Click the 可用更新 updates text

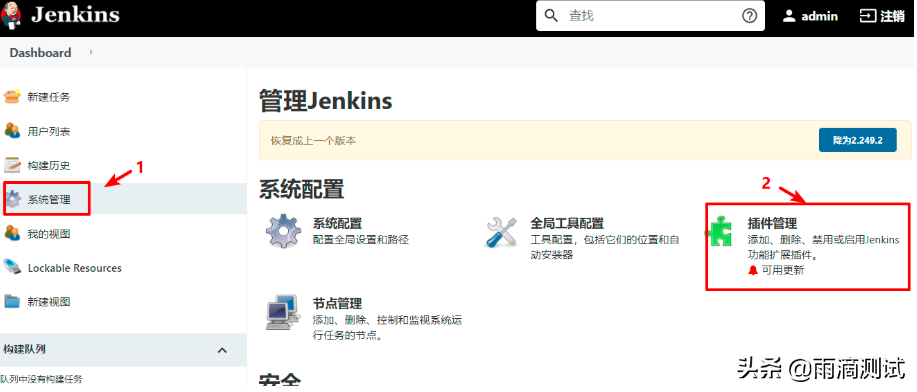click(x=782, y=271)
